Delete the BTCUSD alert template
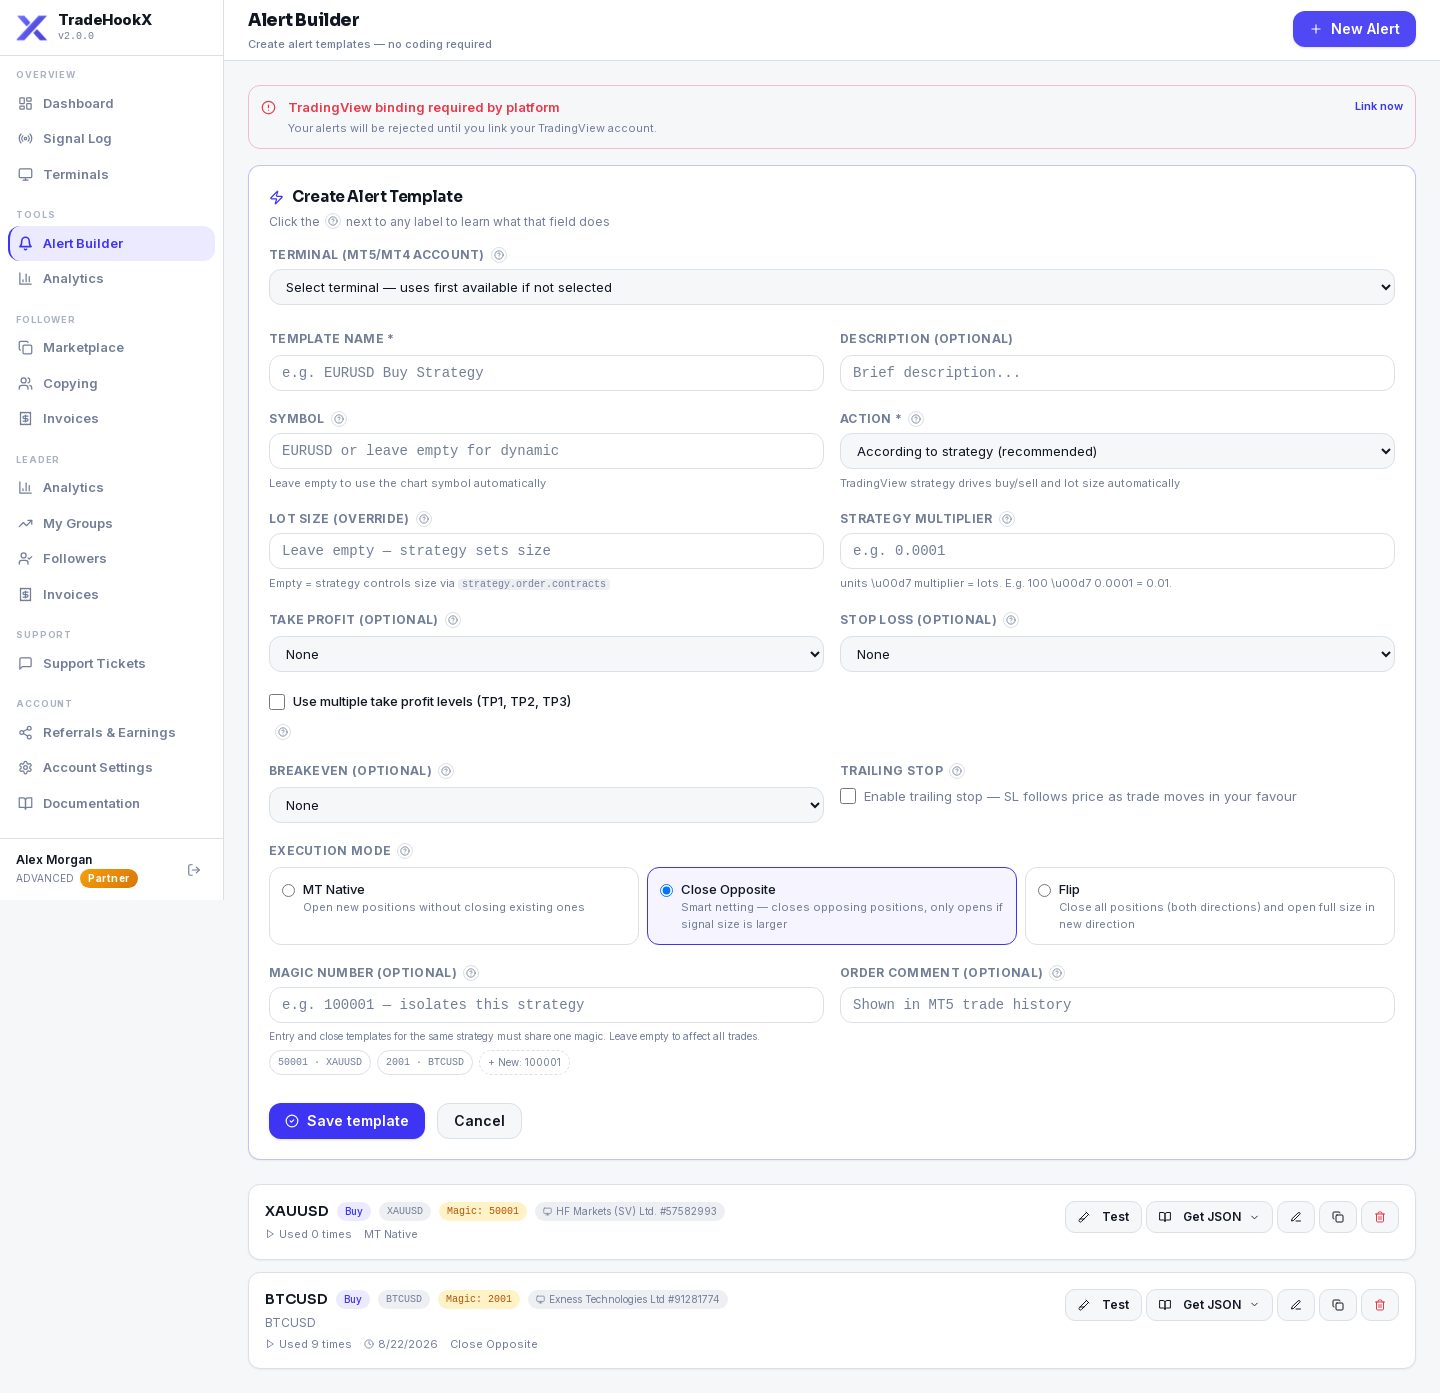 pos(1380,1305)
